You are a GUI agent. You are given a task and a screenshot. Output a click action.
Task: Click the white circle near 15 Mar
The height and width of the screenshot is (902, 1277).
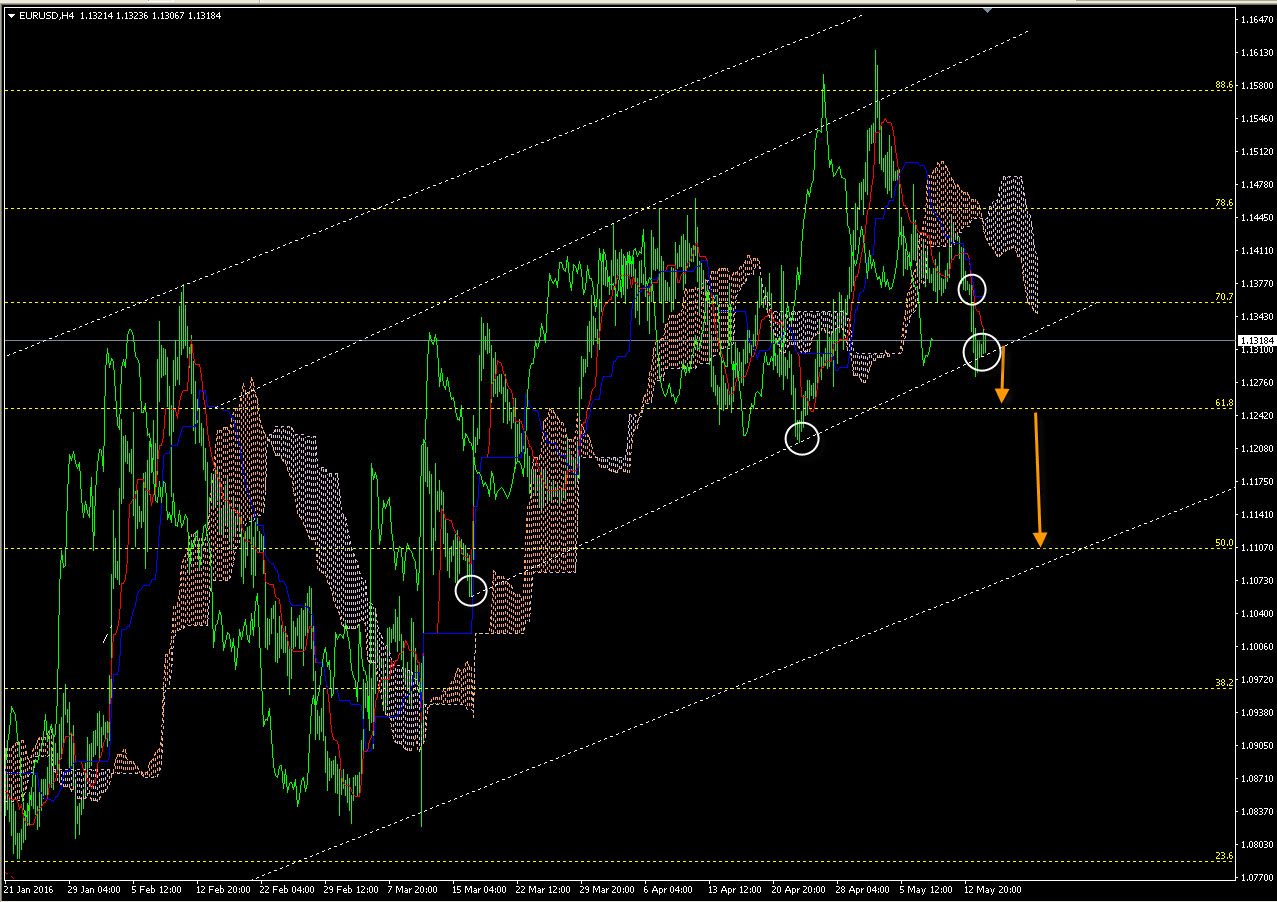tap(471, 590)
